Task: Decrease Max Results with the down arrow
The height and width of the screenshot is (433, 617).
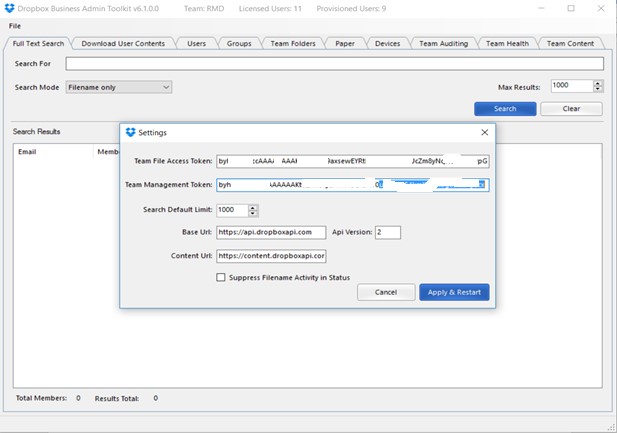Action: (x=598, y=89)
